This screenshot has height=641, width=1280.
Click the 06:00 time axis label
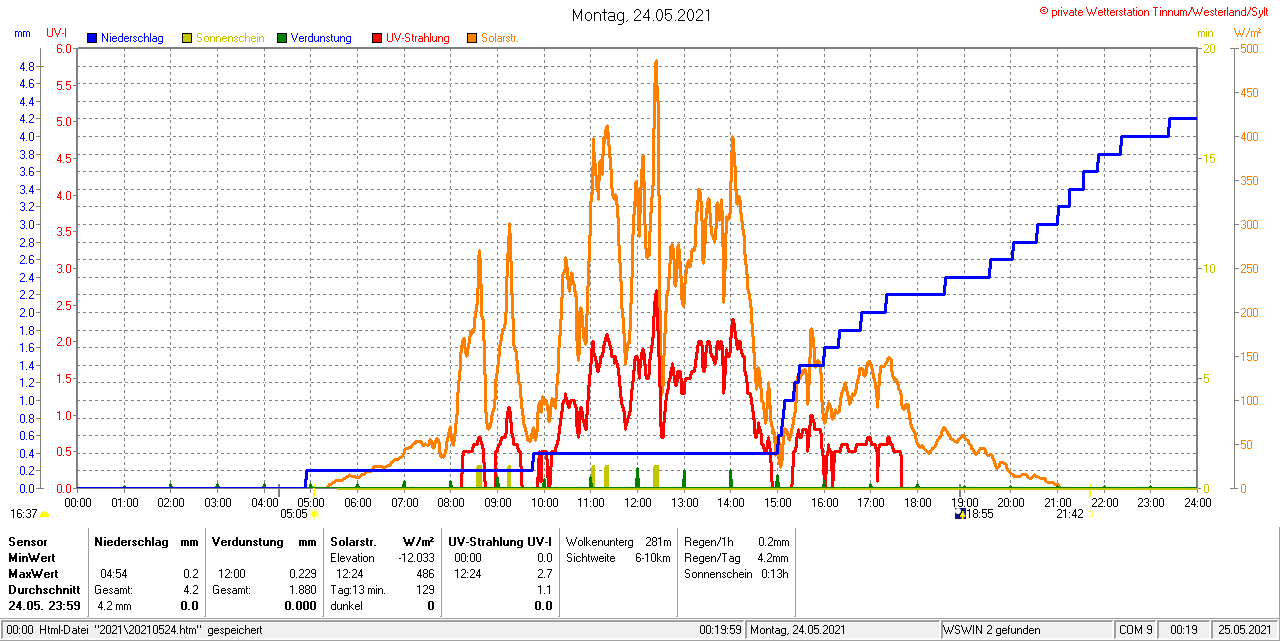358,501
